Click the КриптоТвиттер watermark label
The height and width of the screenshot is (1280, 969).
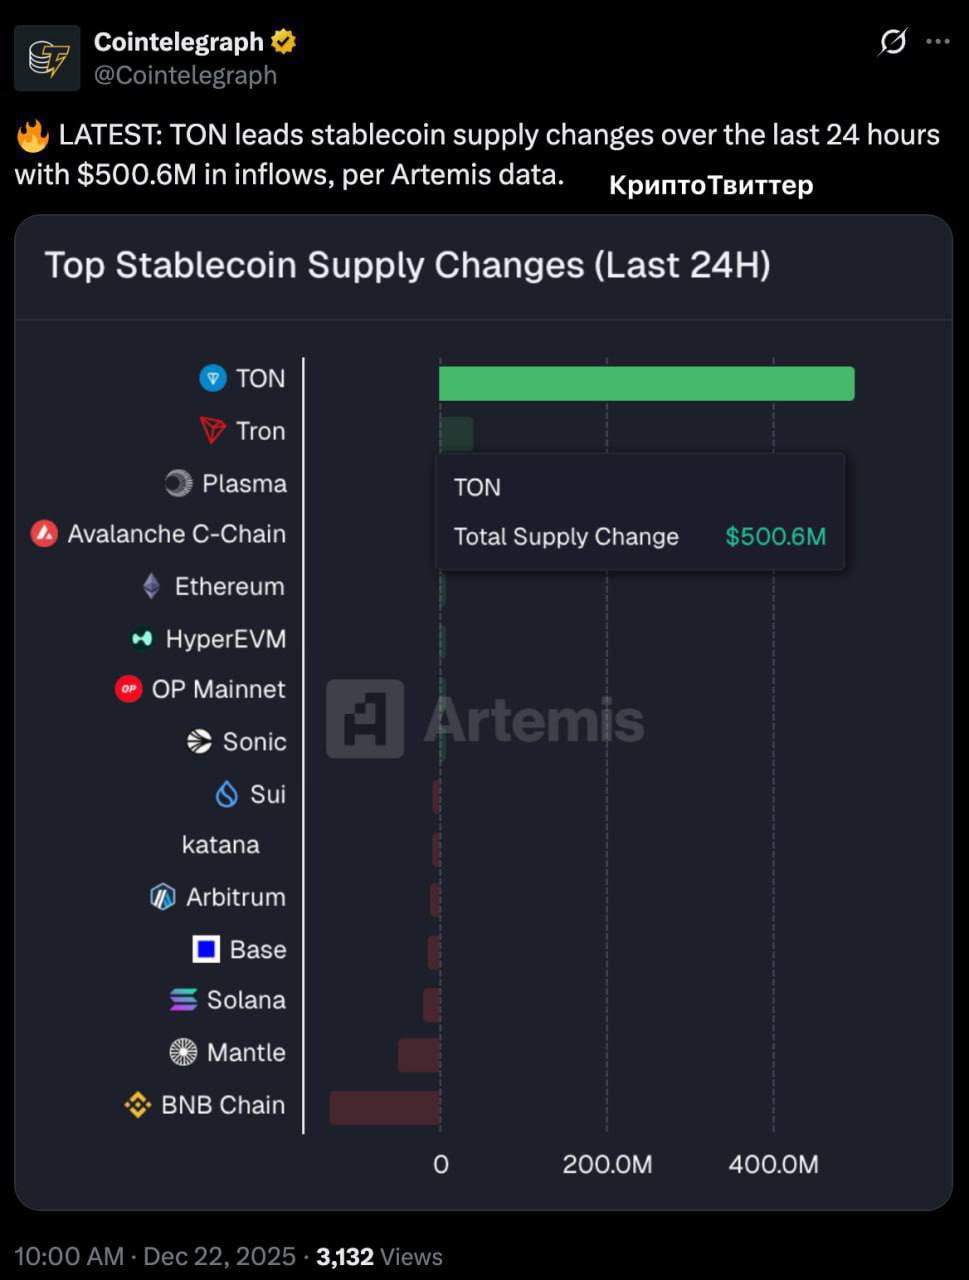click(710, 185)
